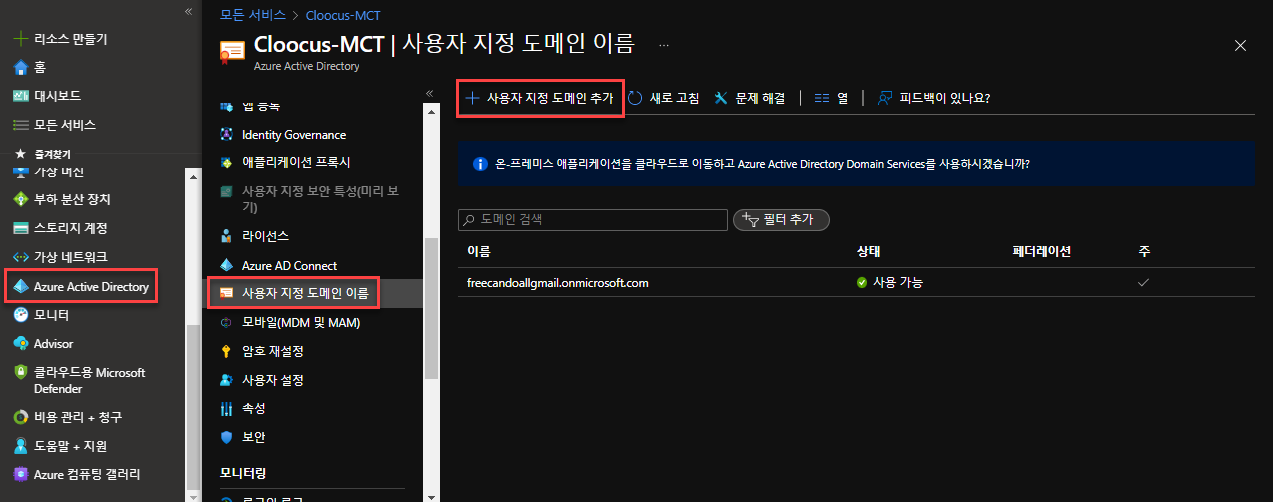The width and height of the screenshot is (1273, 502).
Task: Click the 모든 서비스 list icon
Action: tap(20, 125)
